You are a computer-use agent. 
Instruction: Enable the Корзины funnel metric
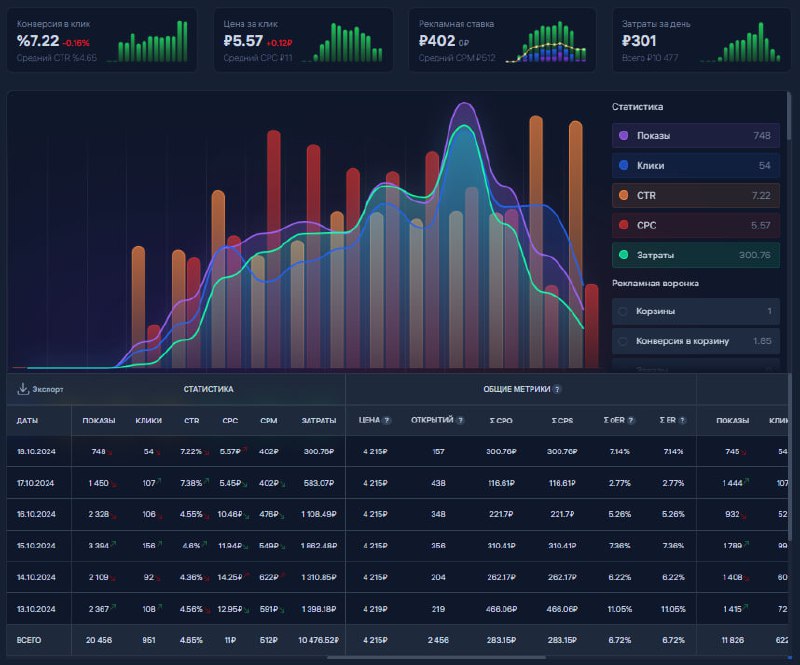pos(696,311)
